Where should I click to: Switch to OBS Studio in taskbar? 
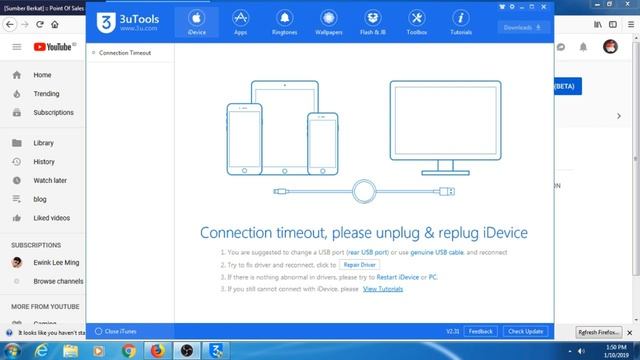187,351
